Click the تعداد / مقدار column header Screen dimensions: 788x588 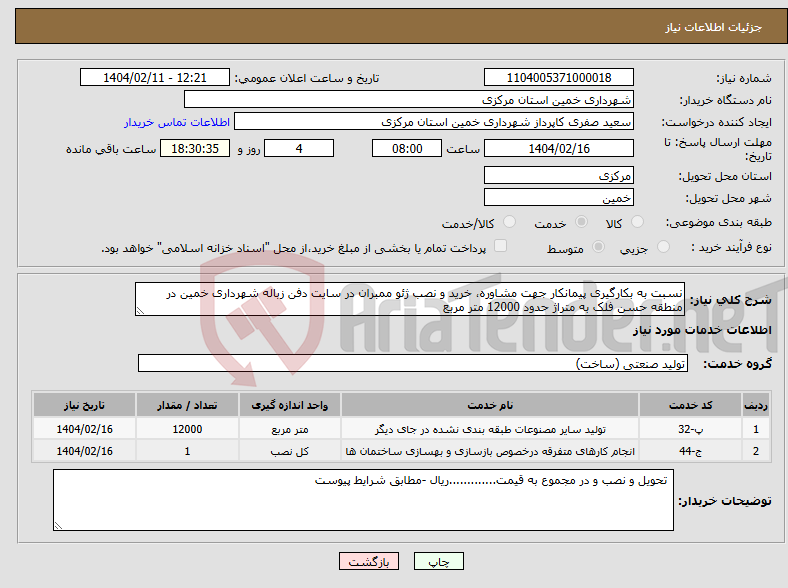point(187,405)
